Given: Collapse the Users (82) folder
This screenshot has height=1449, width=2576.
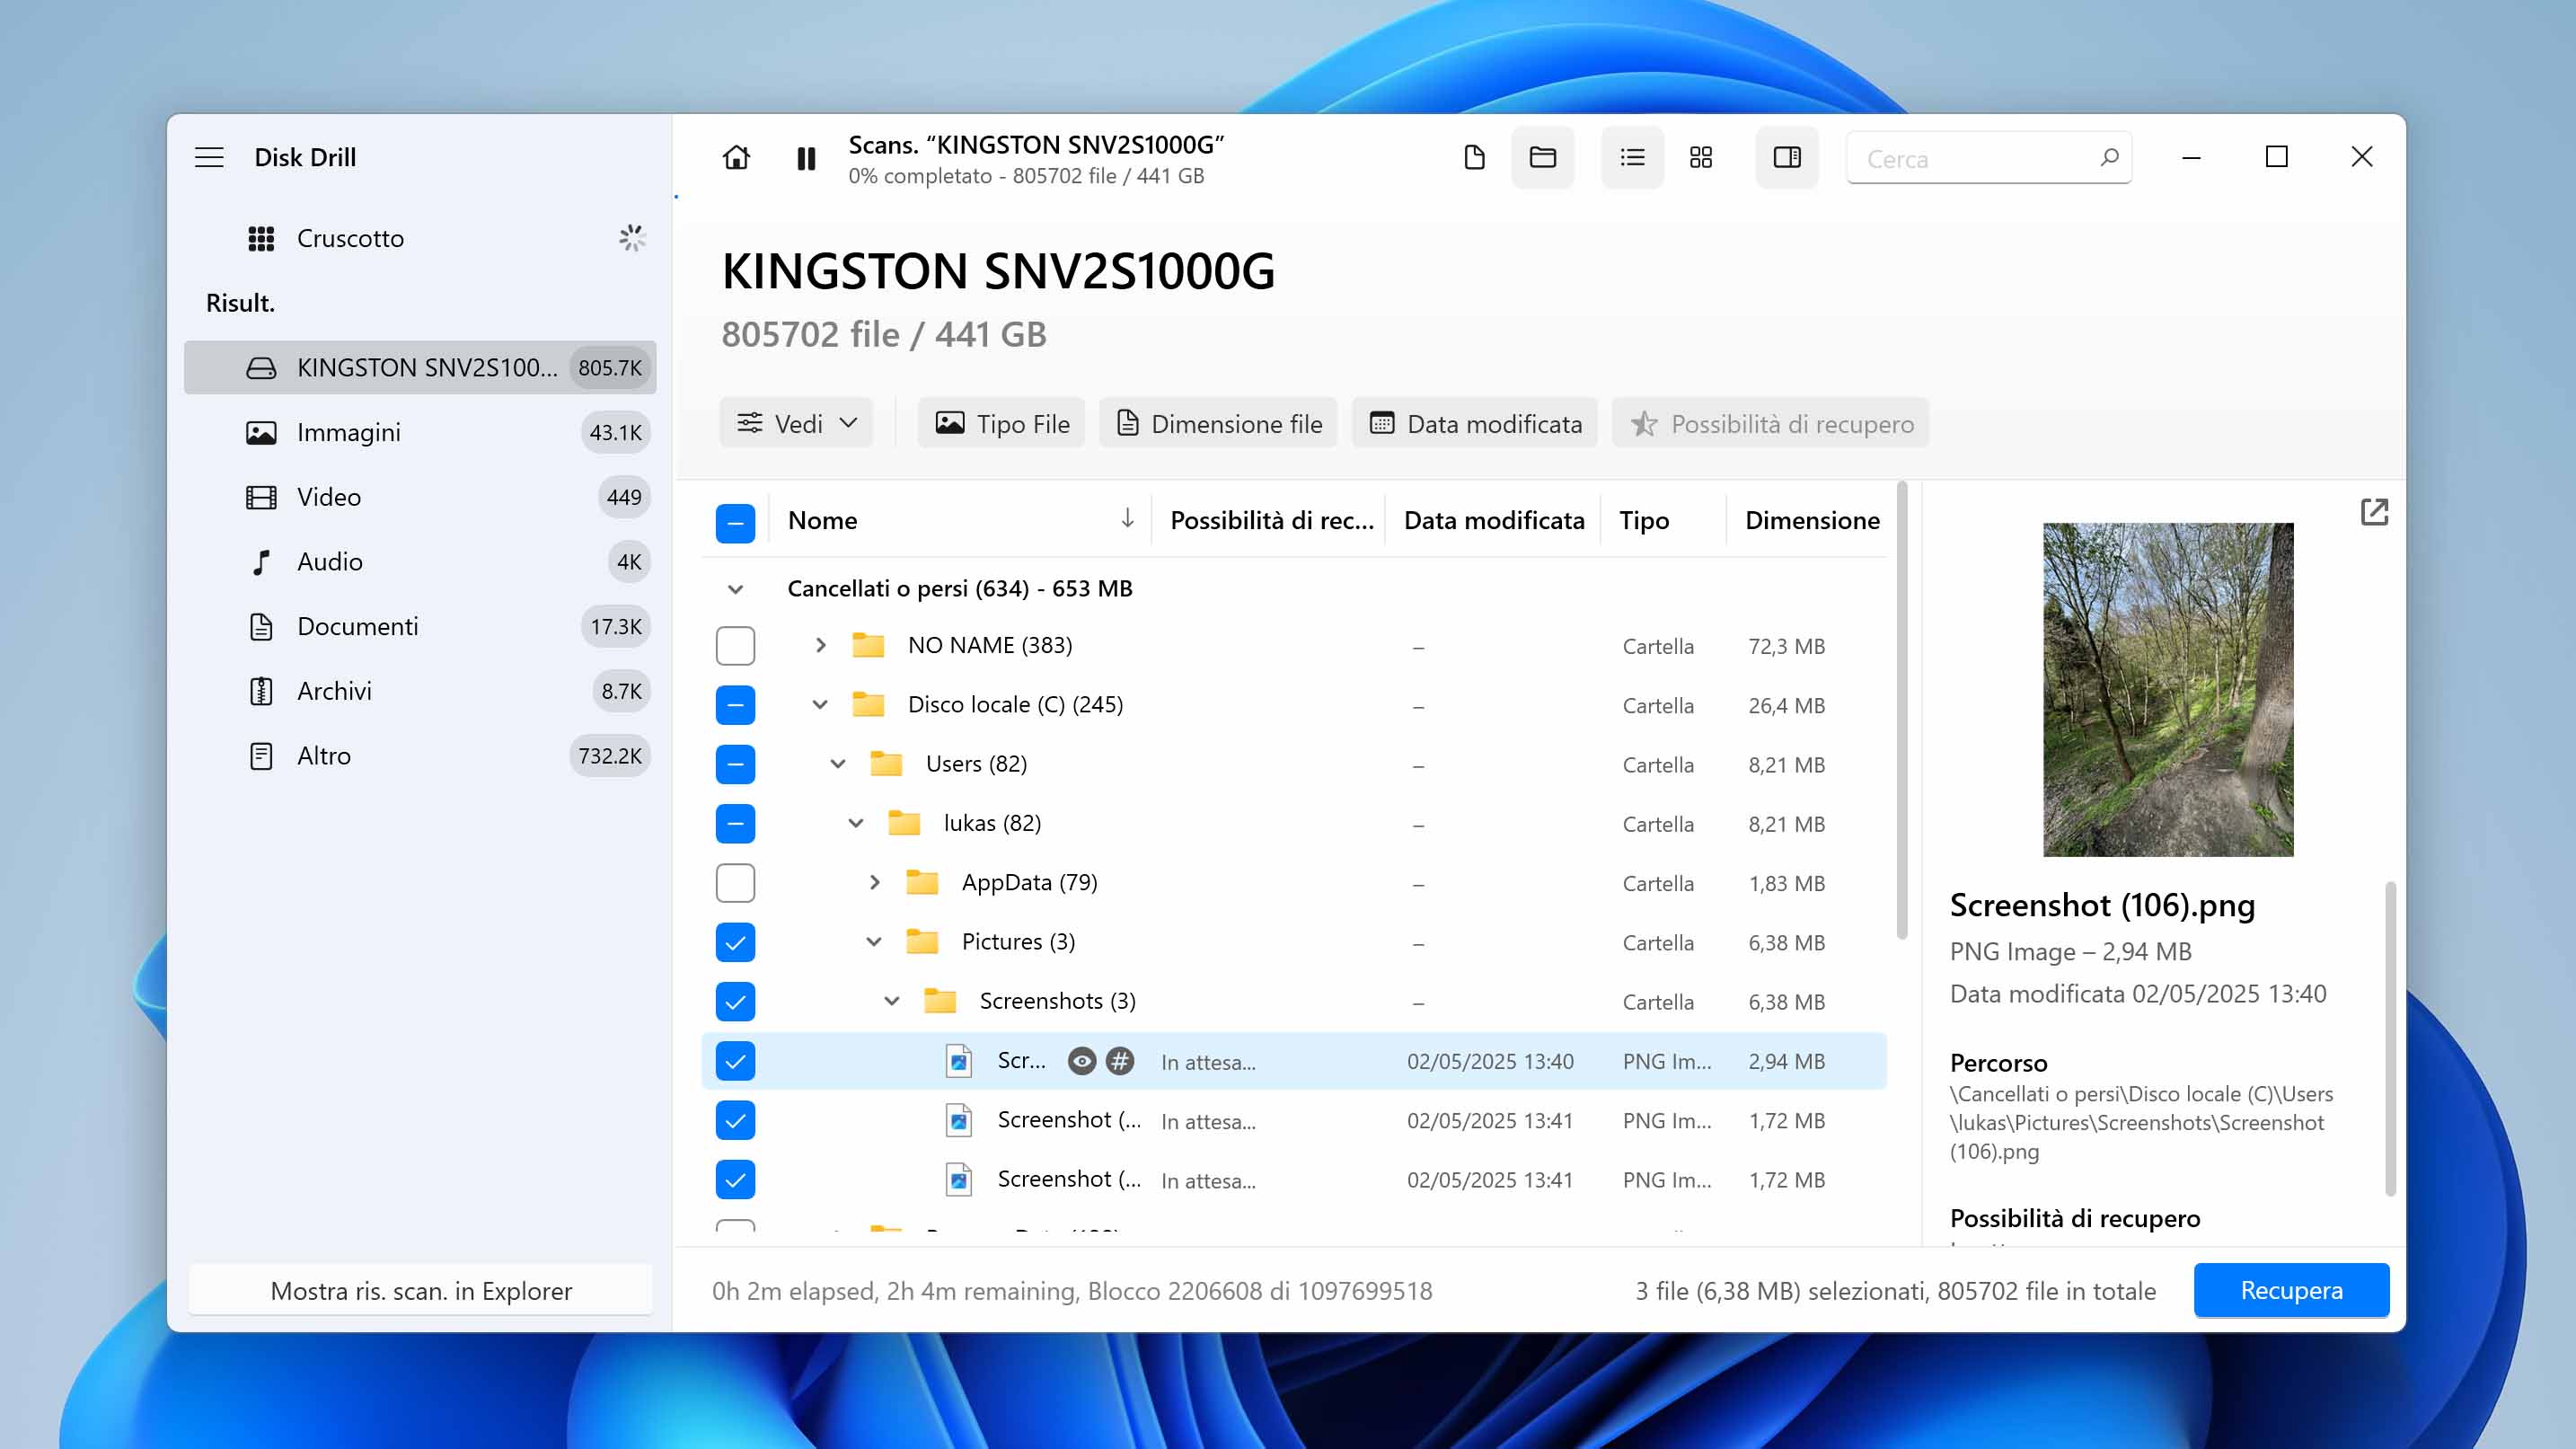Looking at the screenshot, I should [838, 764].
